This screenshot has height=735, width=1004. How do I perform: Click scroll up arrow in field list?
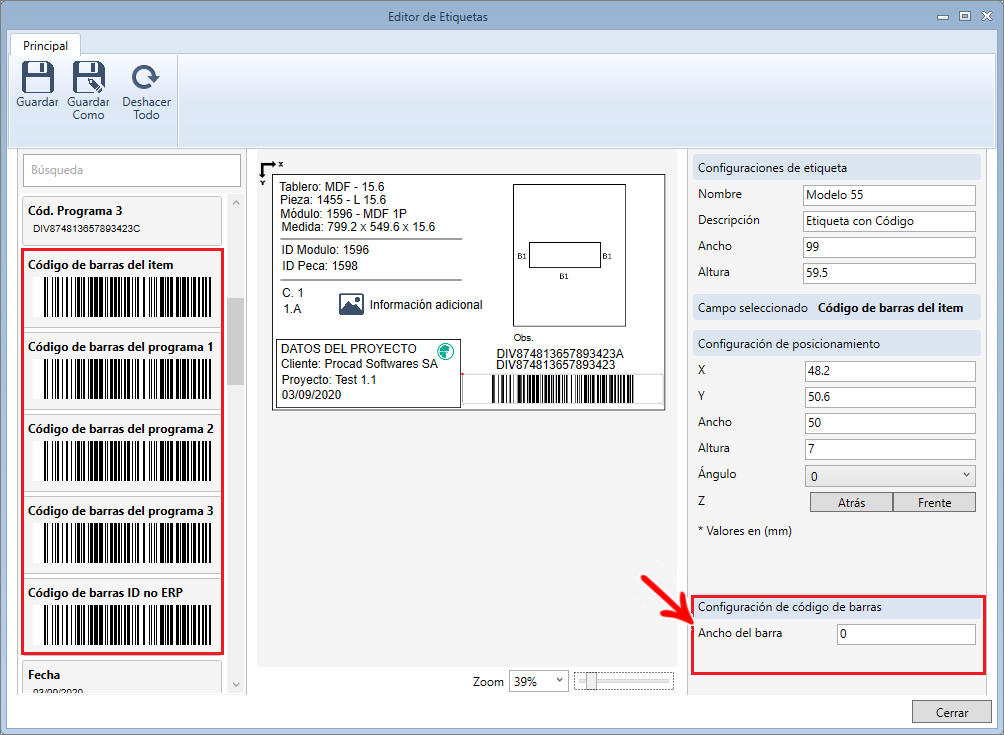pos(236,202)
